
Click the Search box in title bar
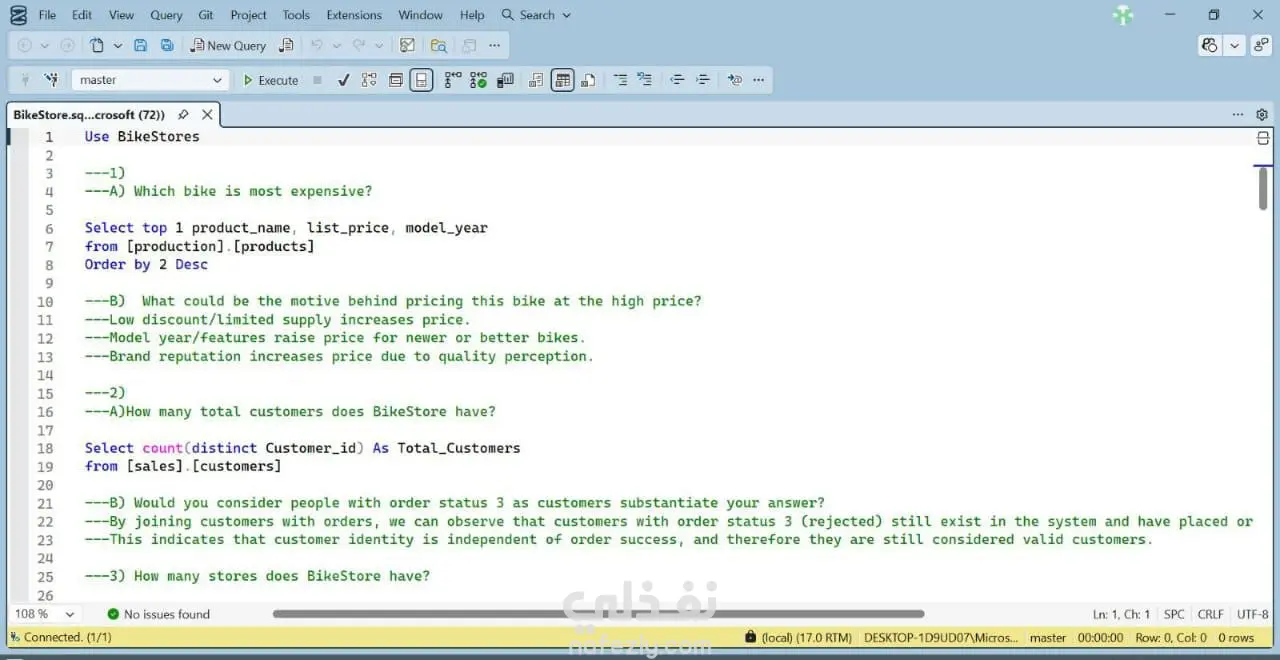(536, 15)
